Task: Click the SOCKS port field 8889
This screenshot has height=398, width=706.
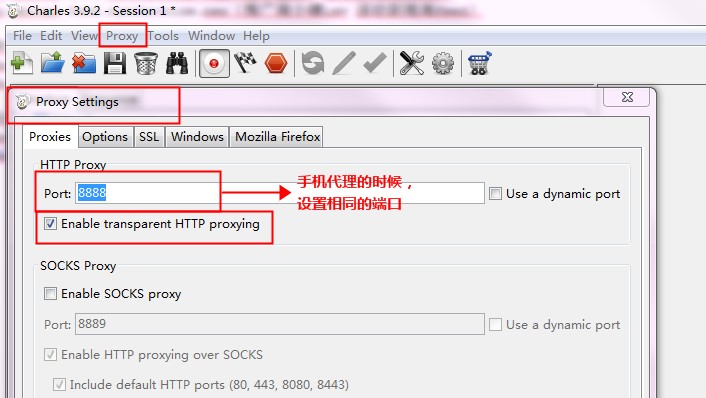Action: pyautogui.click(x=280, y=324)
